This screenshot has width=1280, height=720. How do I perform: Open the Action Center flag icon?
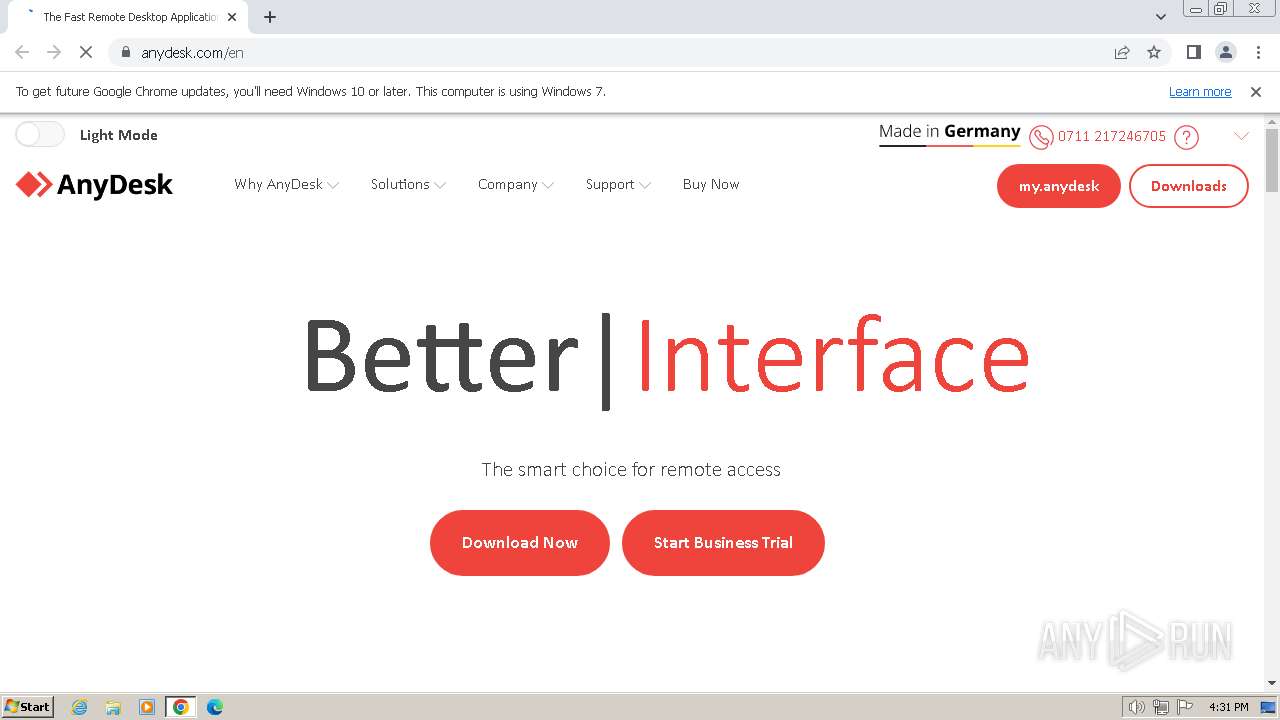[x=1185, y=707]
